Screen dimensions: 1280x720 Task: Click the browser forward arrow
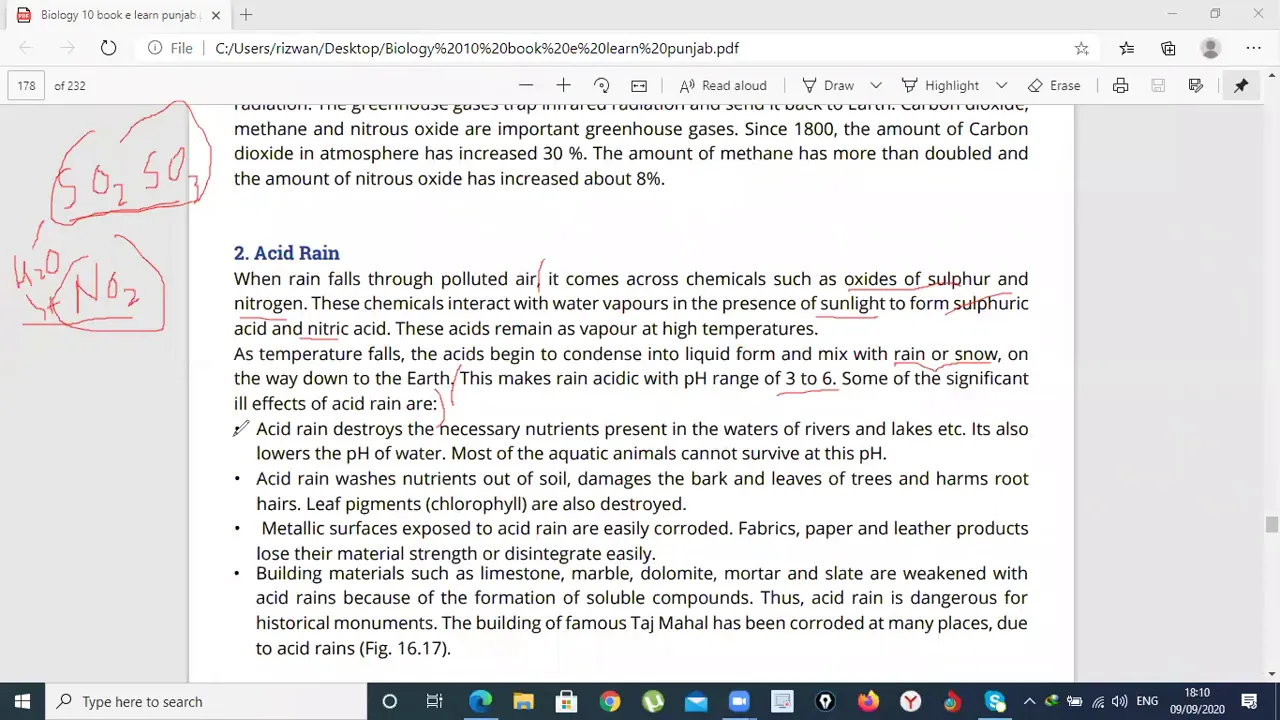pos(67,48)
